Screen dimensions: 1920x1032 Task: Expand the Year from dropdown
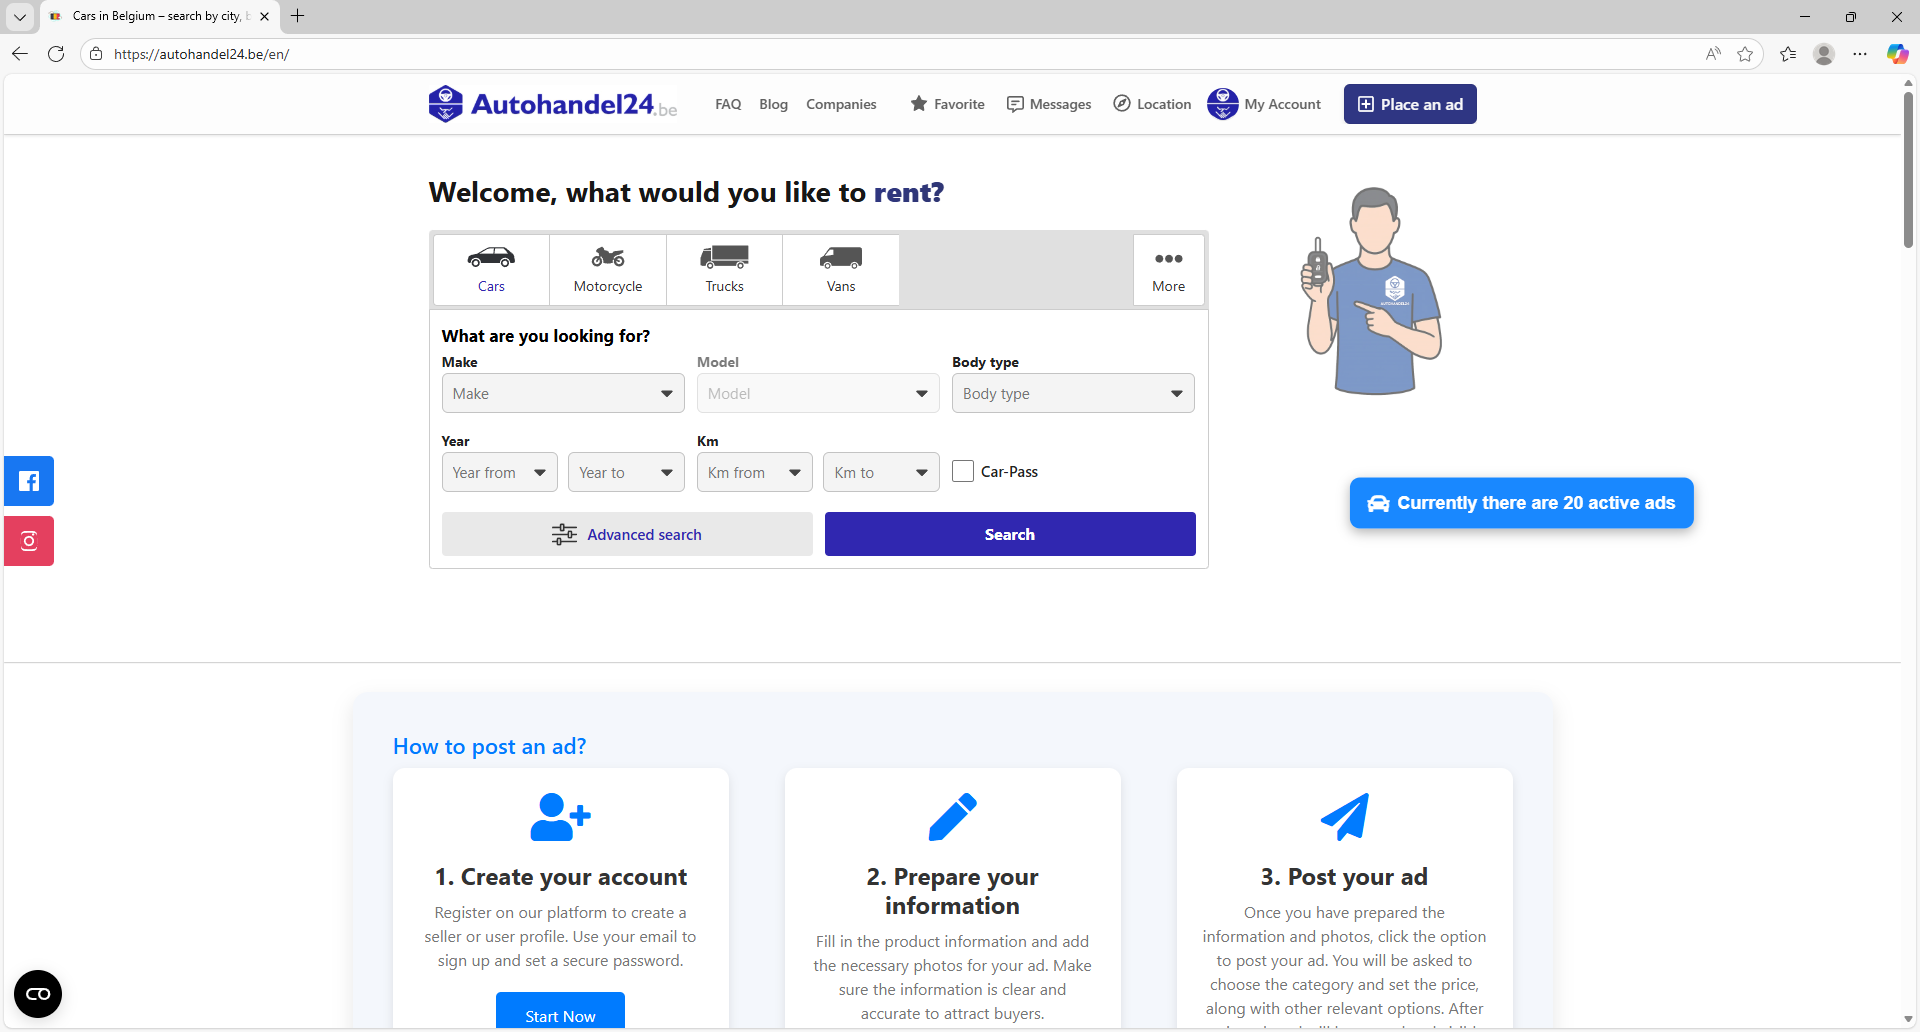(499, 473)
